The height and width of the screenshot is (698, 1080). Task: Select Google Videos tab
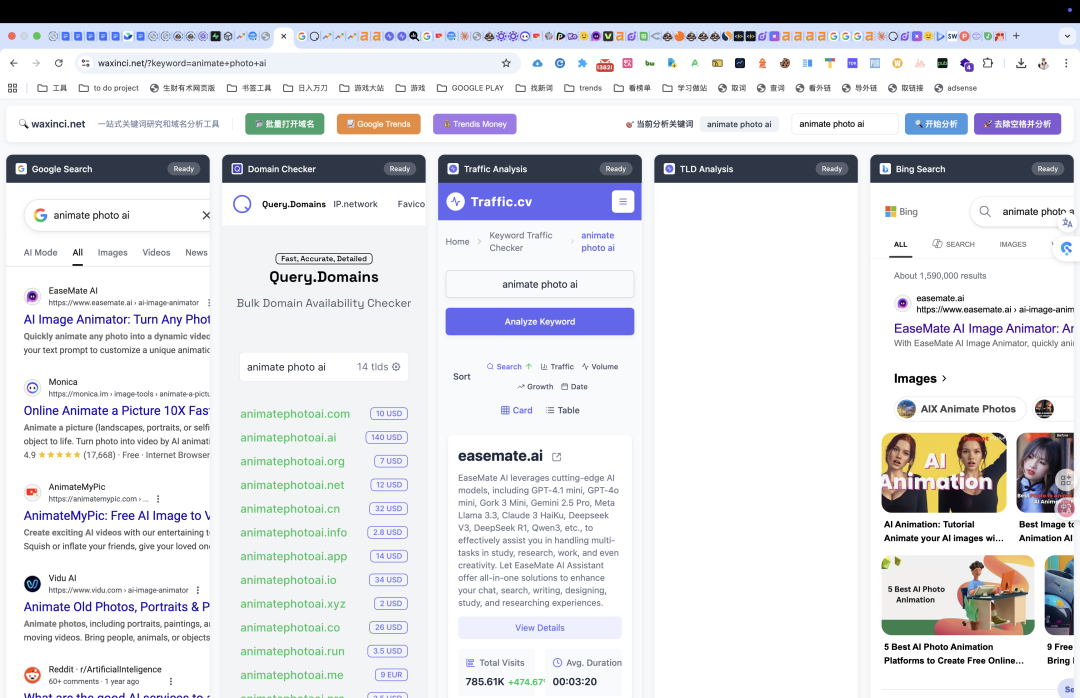tap(156, 252)
